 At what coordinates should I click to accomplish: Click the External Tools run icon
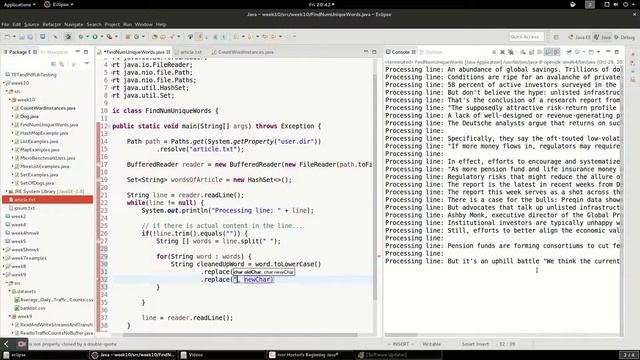pyautogui.click(x=109, y=37)
